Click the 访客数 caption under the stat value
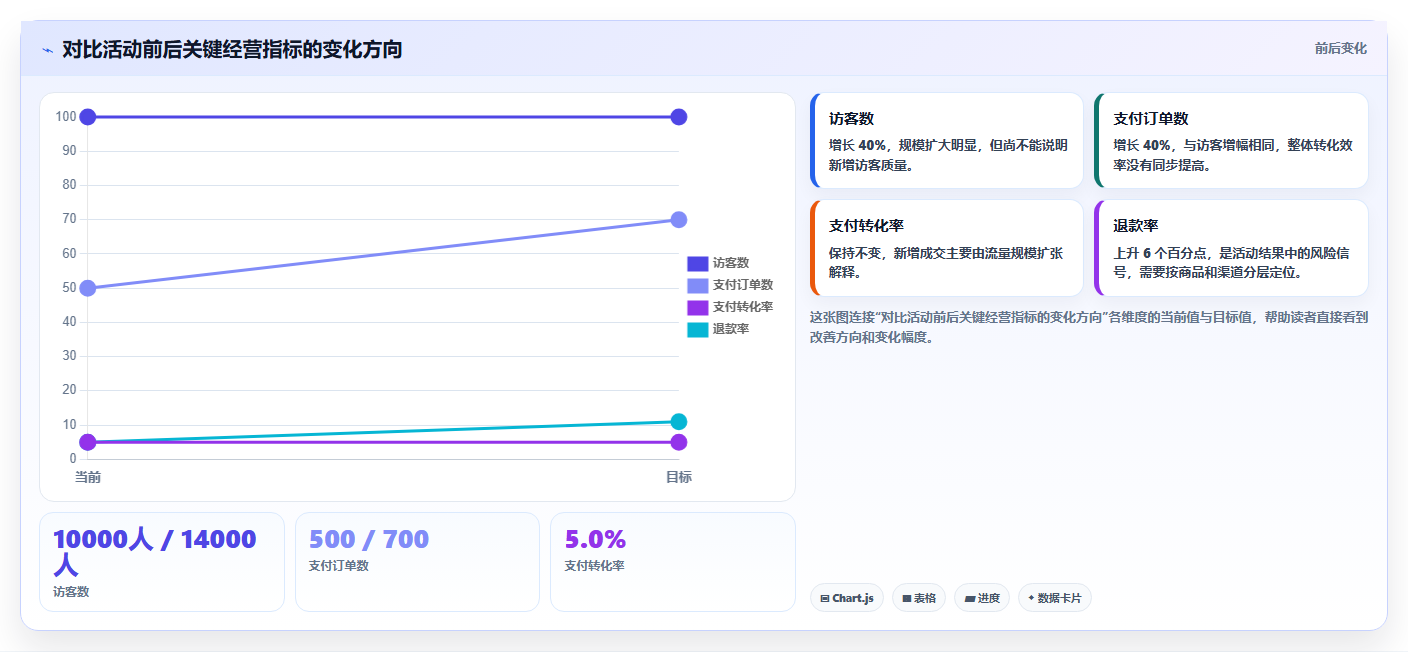This screenshot has width=1408, height=652. tap(71, 592)
